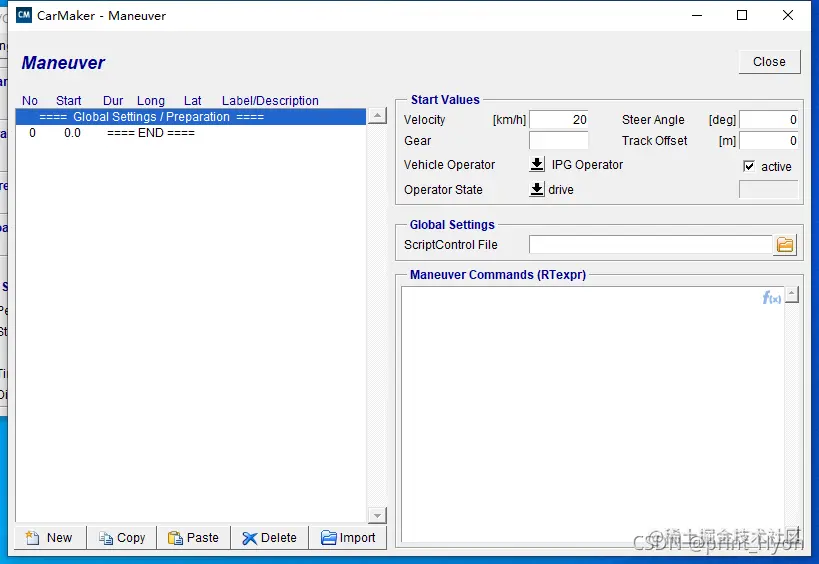Click the Long column header

tap(150, 101)
